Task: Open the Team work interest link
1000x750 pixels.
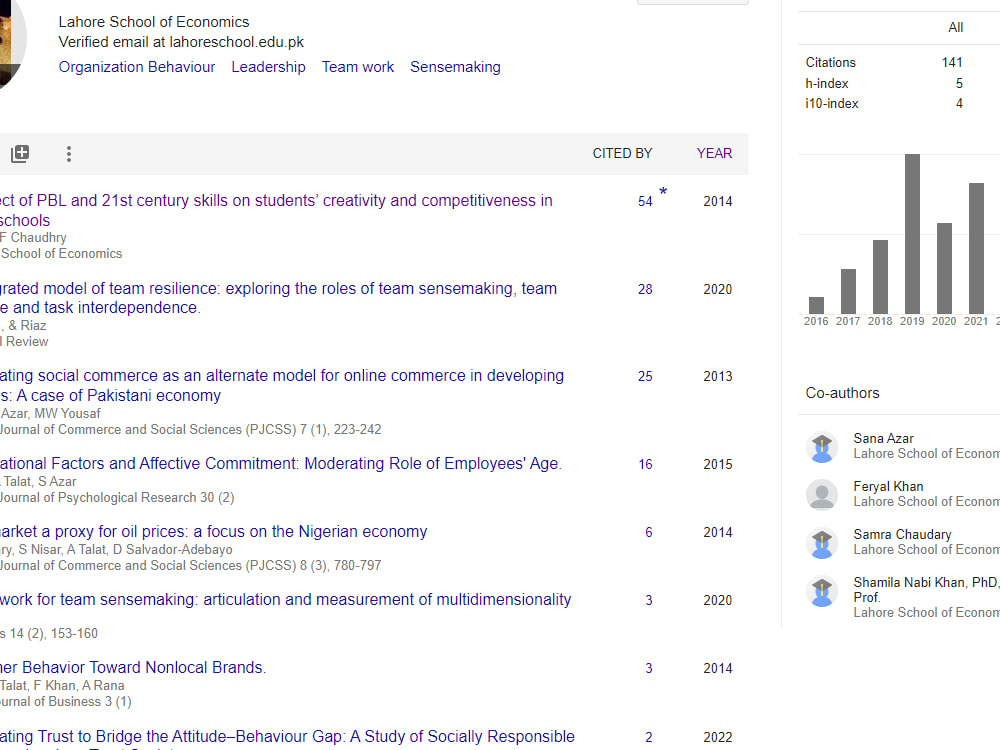Action: point(358,67)
